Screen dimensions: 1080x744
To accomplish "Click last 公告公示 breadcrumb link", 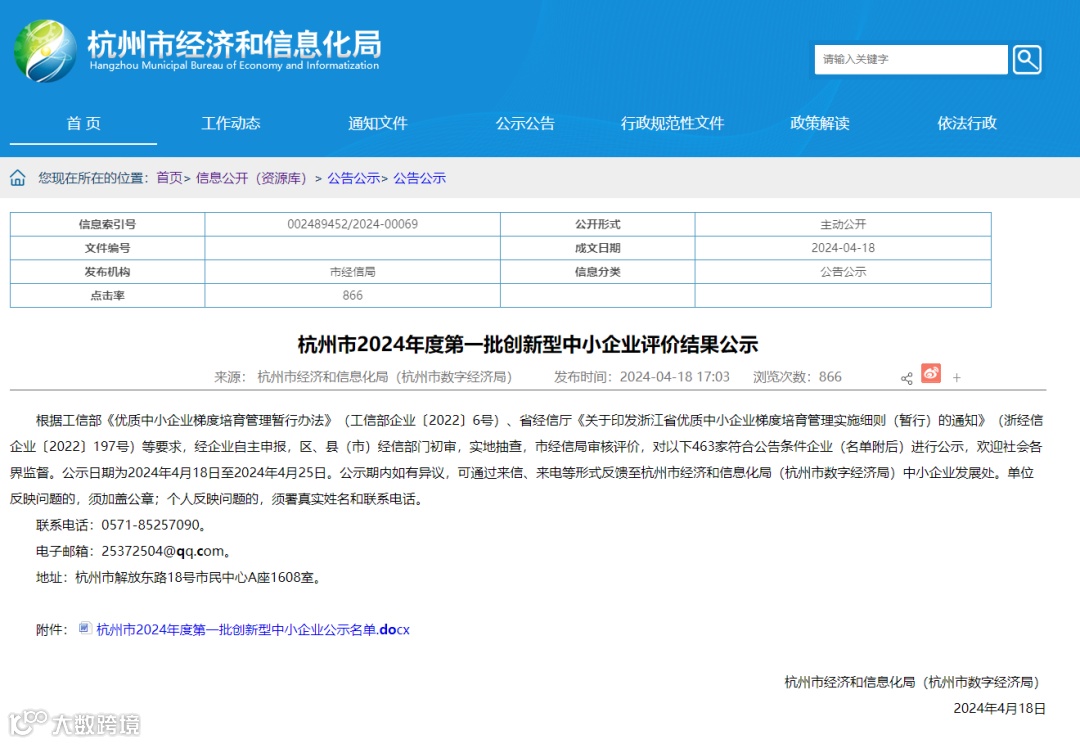I will coord(419,178).
